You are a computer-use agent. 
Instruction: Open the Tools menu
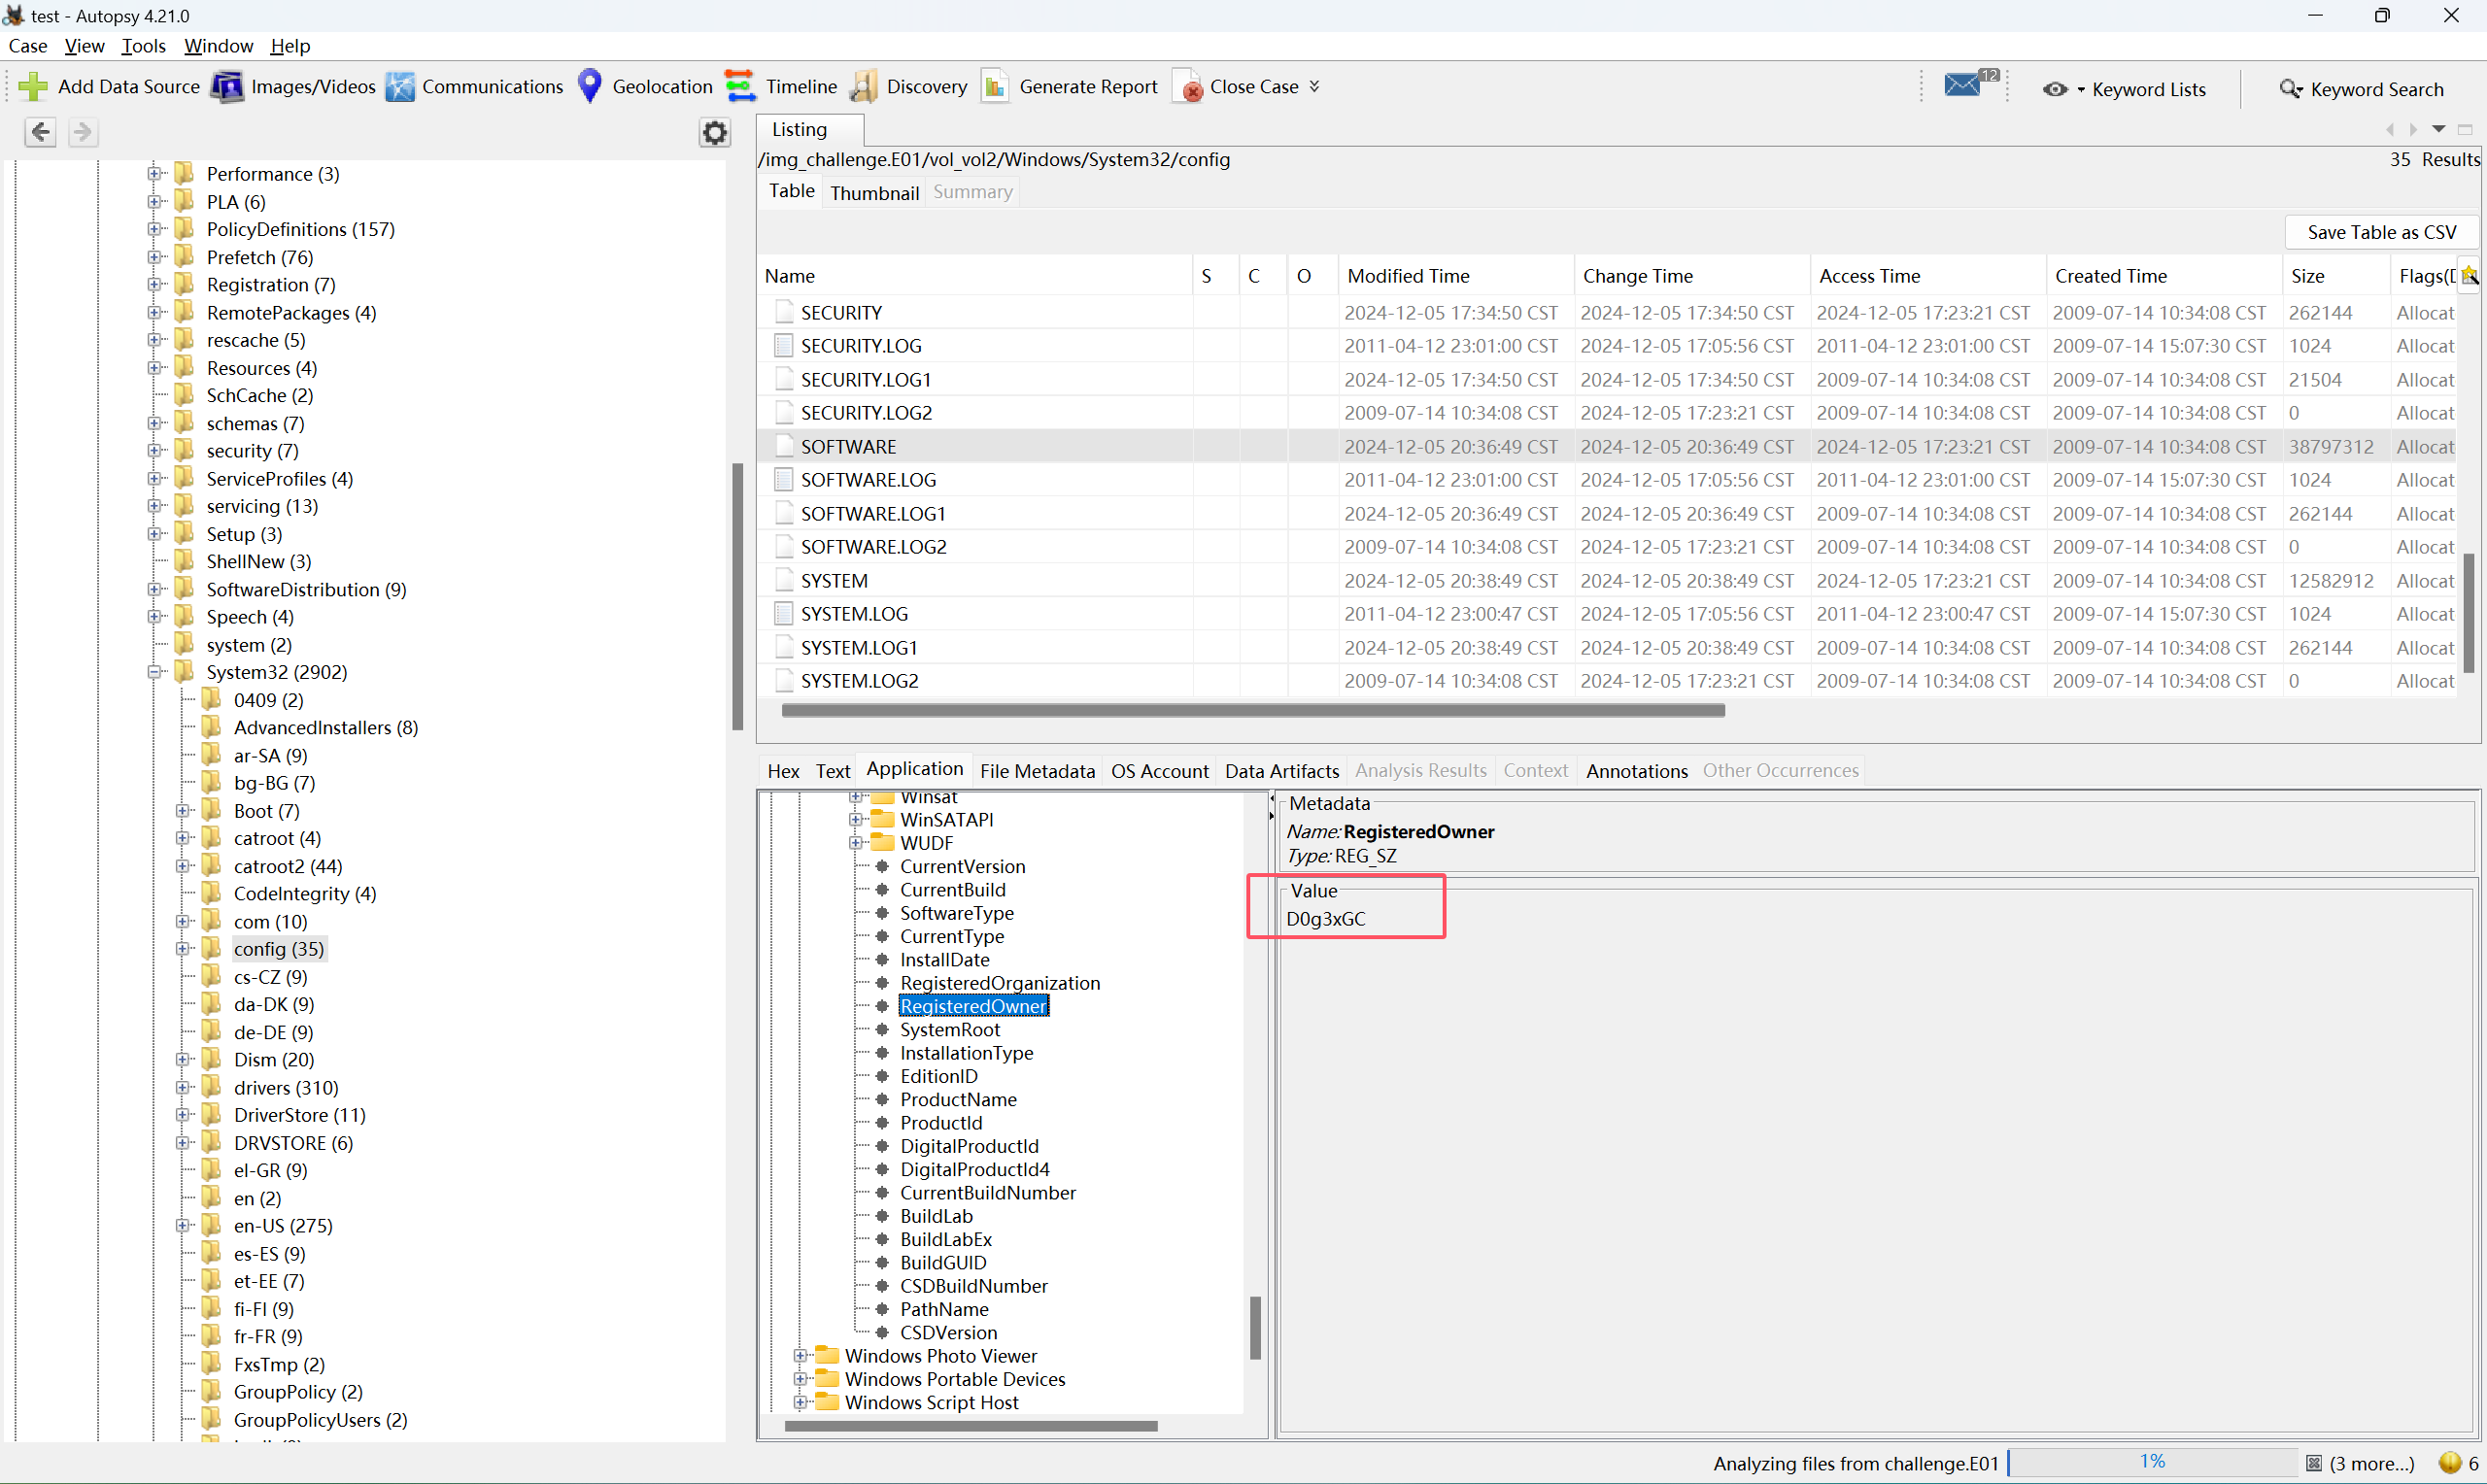(144, 46)
